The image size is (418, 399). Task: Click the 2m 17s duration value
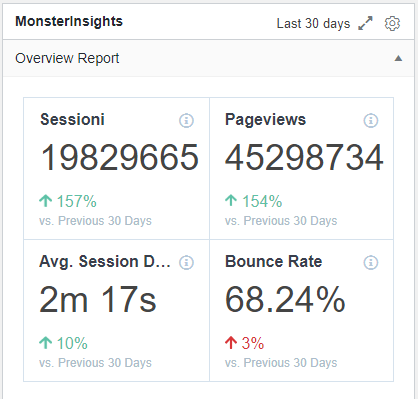(x=98, y=299)
